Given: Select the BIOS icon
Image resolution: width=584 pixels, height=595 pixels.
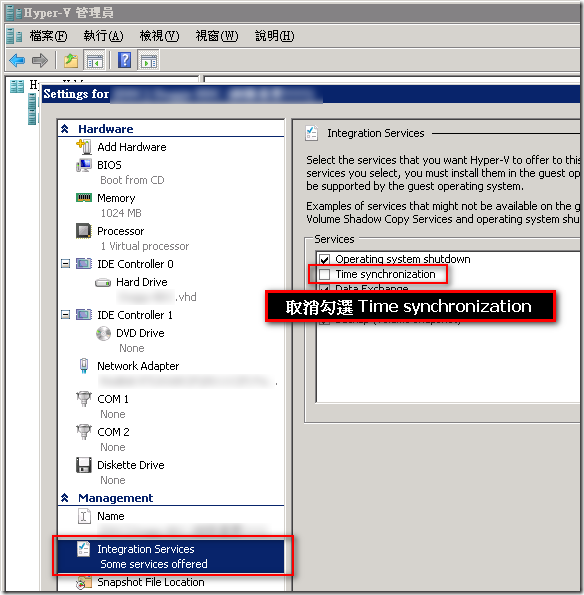Looking at the screenshot, I should tap(84, 165).
